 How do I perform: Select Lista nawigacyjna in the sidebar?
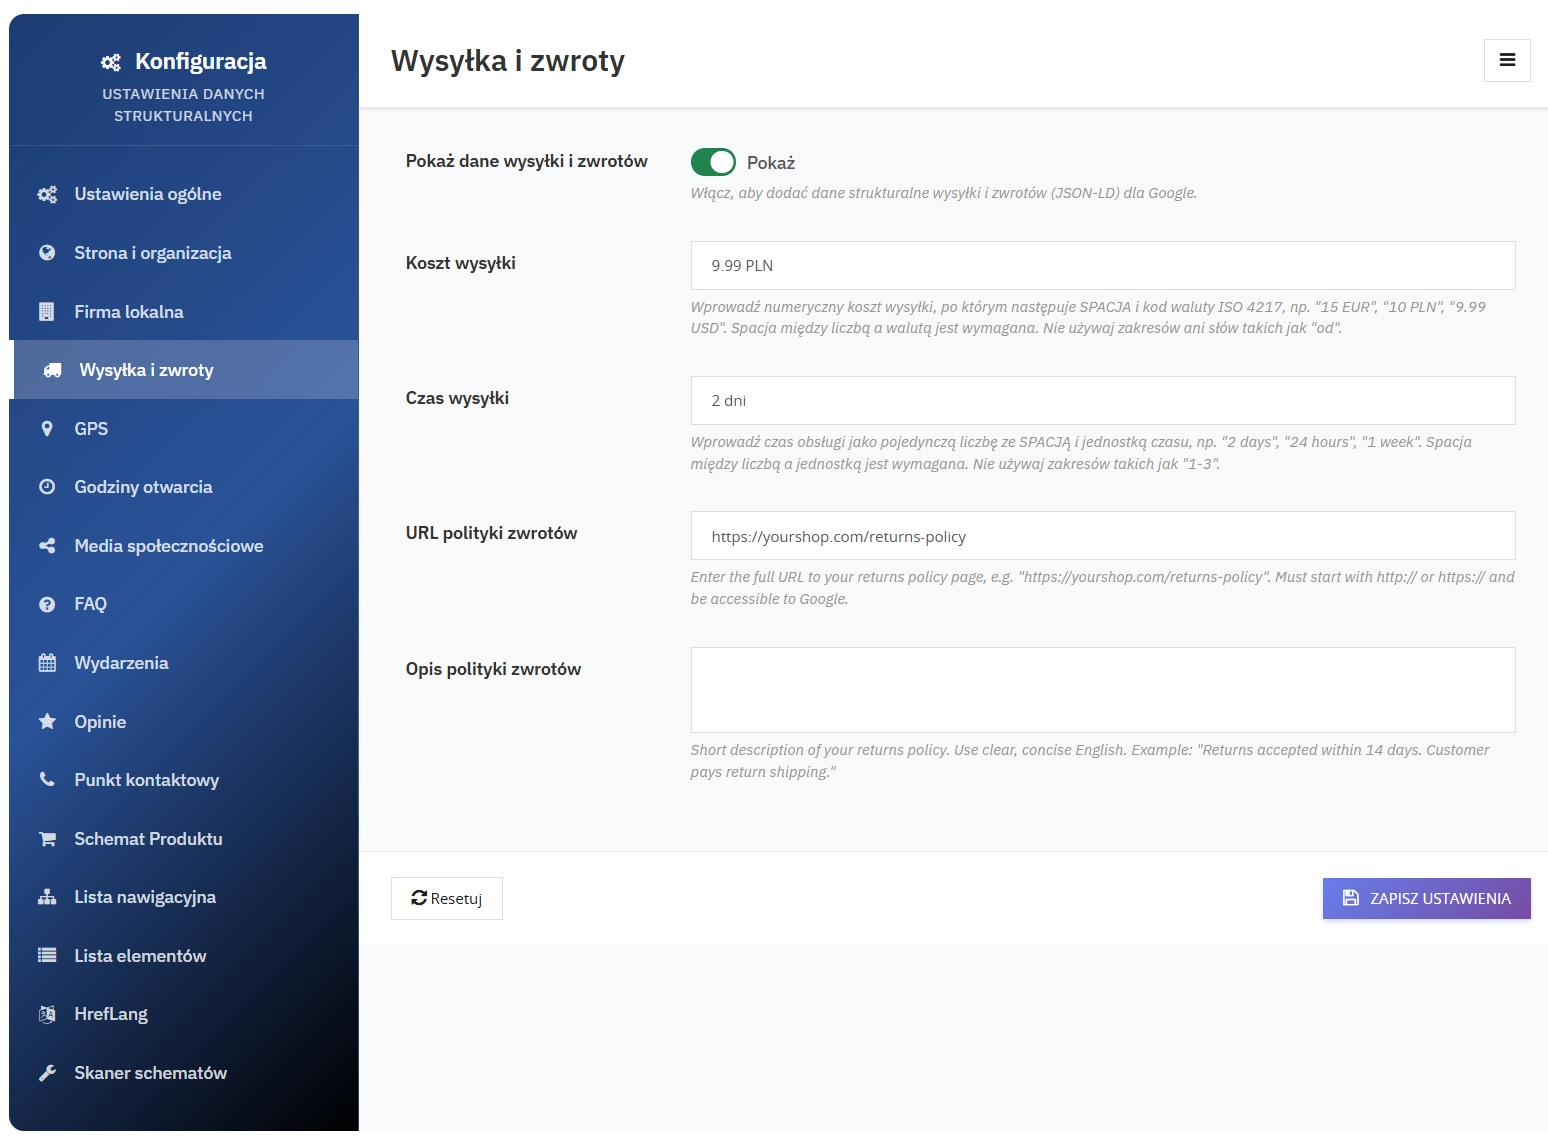pos(145,897)
